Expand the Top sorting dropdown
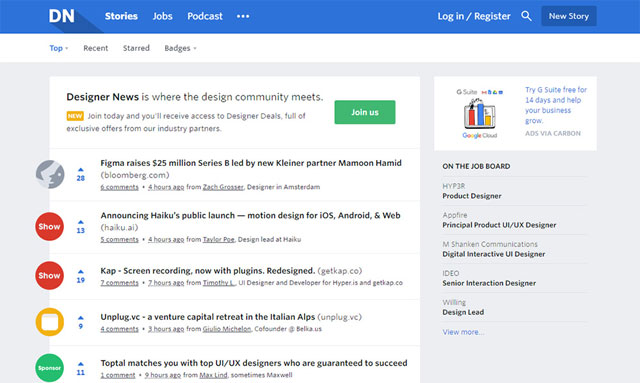Image resolution: width=640 pixels, height=383 pixels. (x=59, y=48)
